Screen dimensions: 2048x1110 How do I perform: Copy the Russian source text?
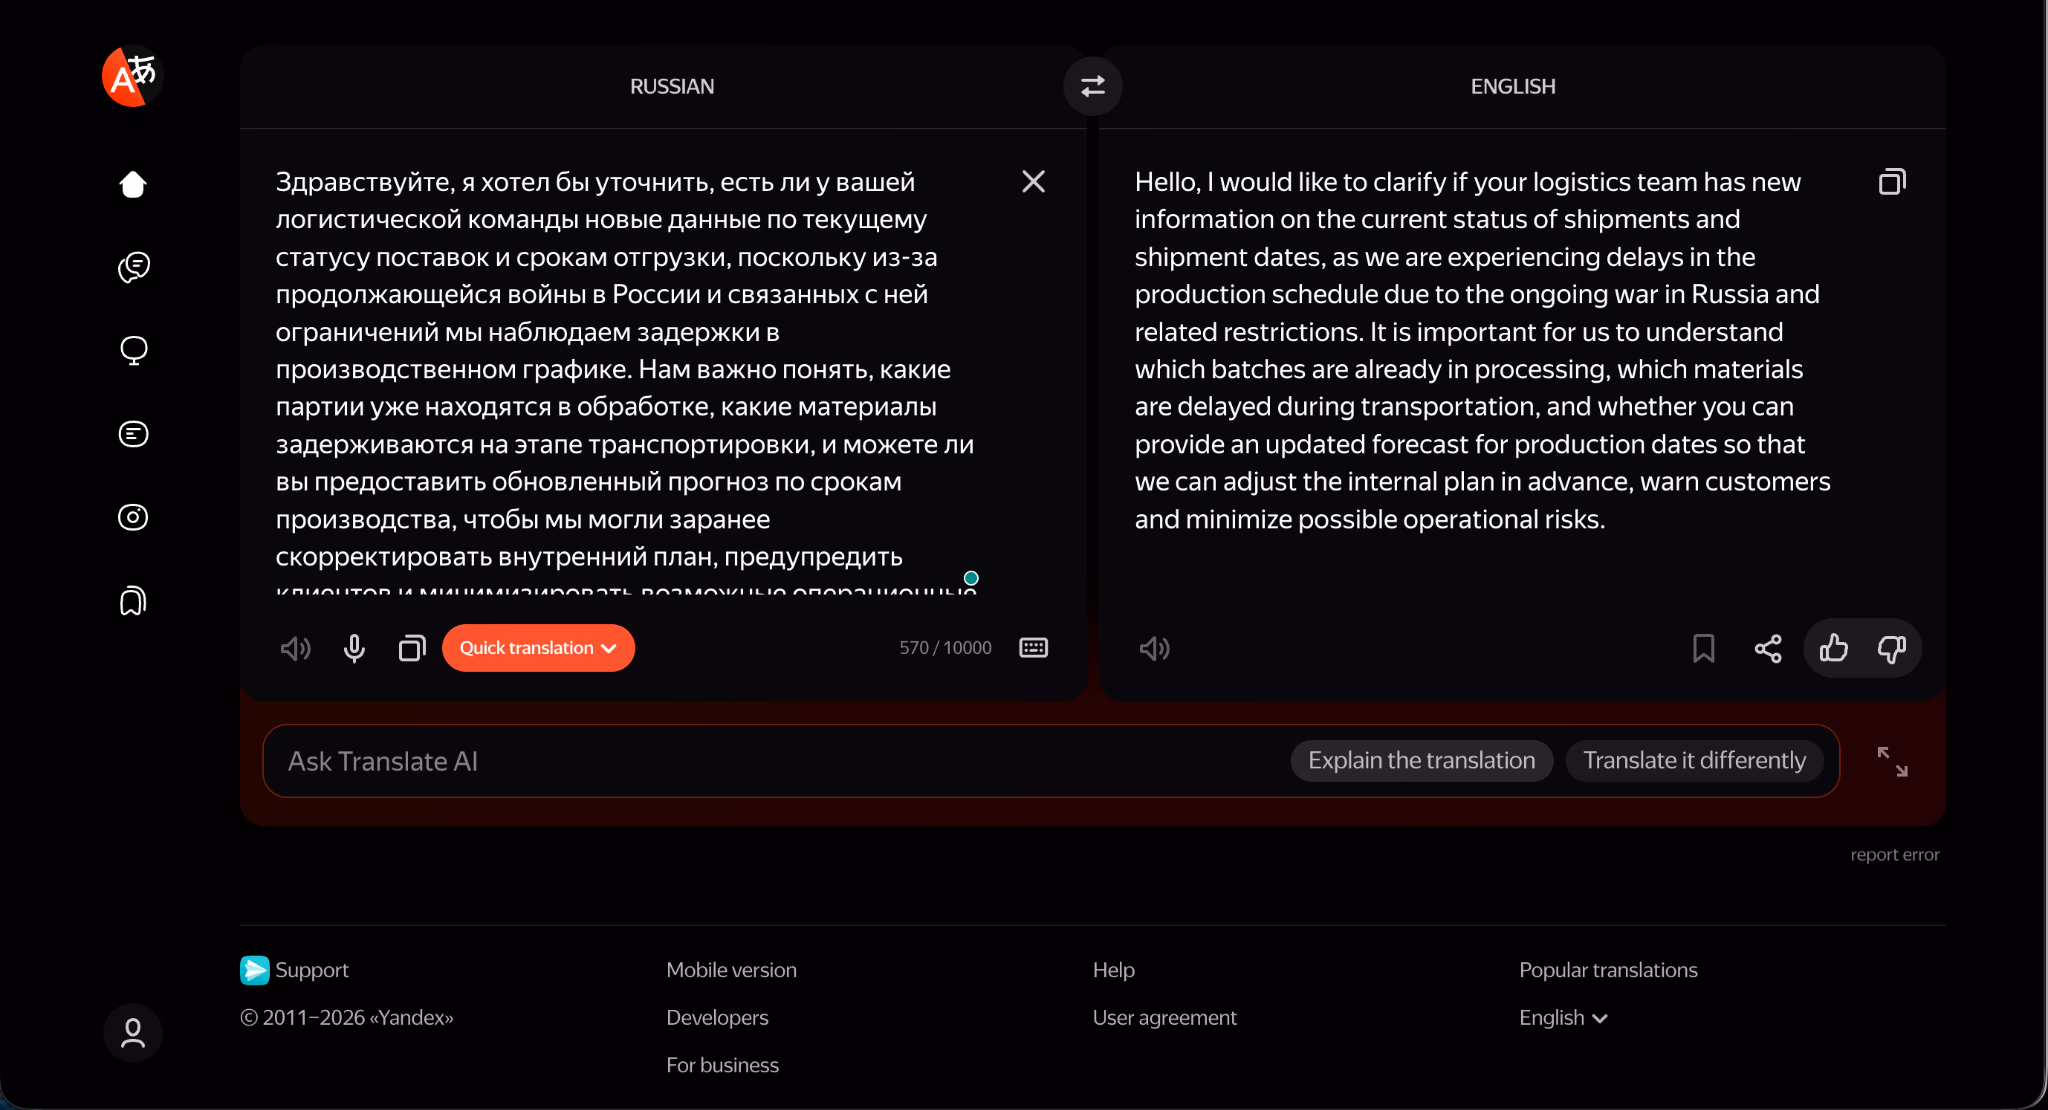click(x=412, y=648)
